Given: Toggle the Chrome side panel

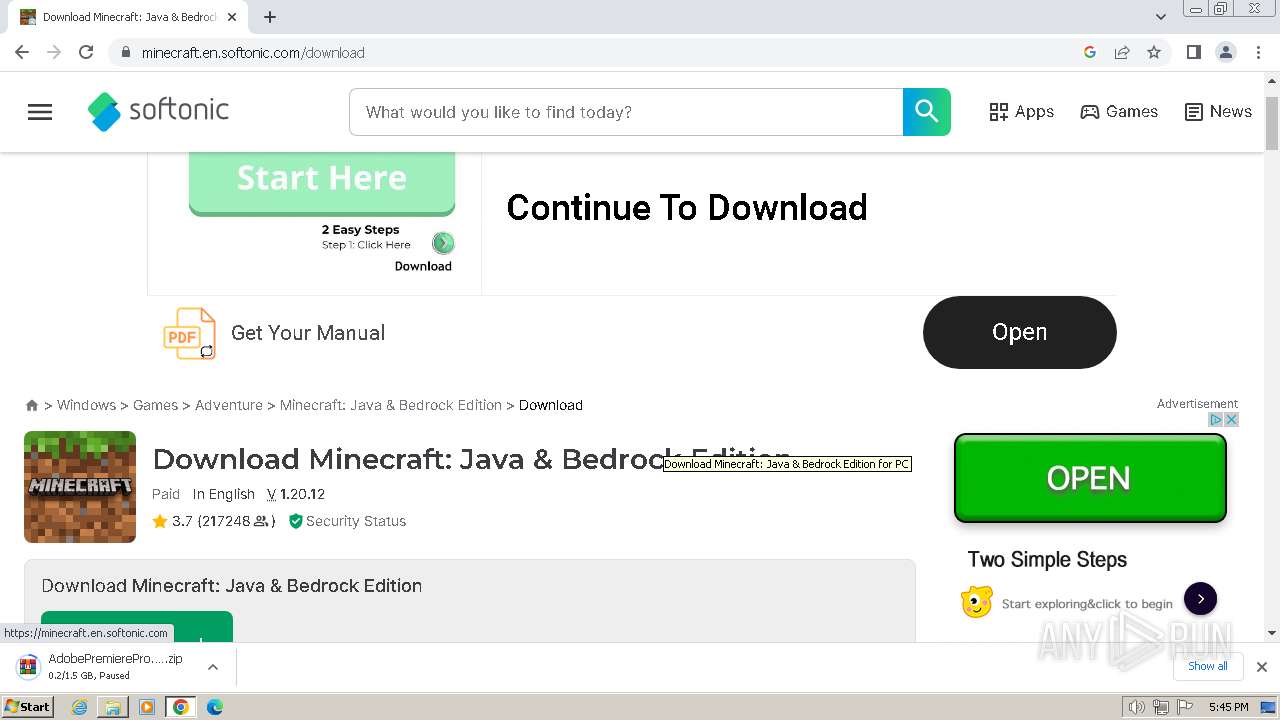Looking at the screenshot, I should click(1194, 52).
